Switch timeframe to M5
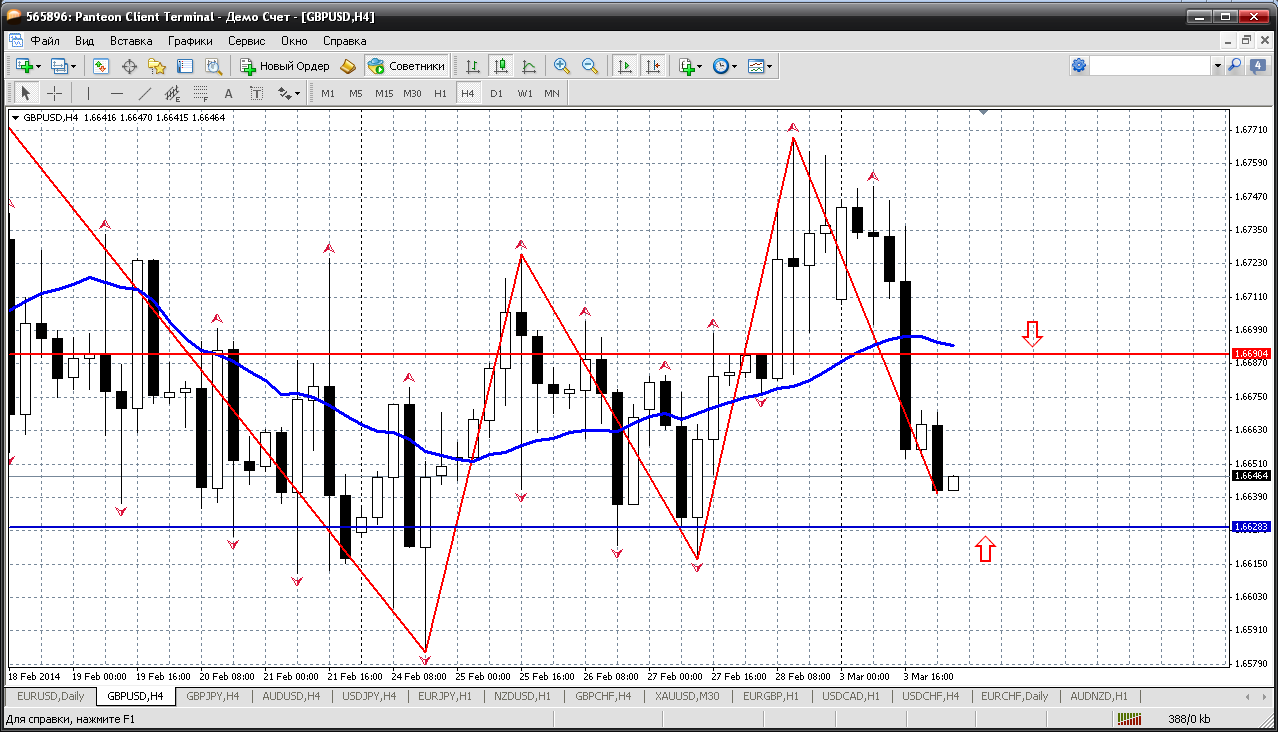 coord(356,93)
